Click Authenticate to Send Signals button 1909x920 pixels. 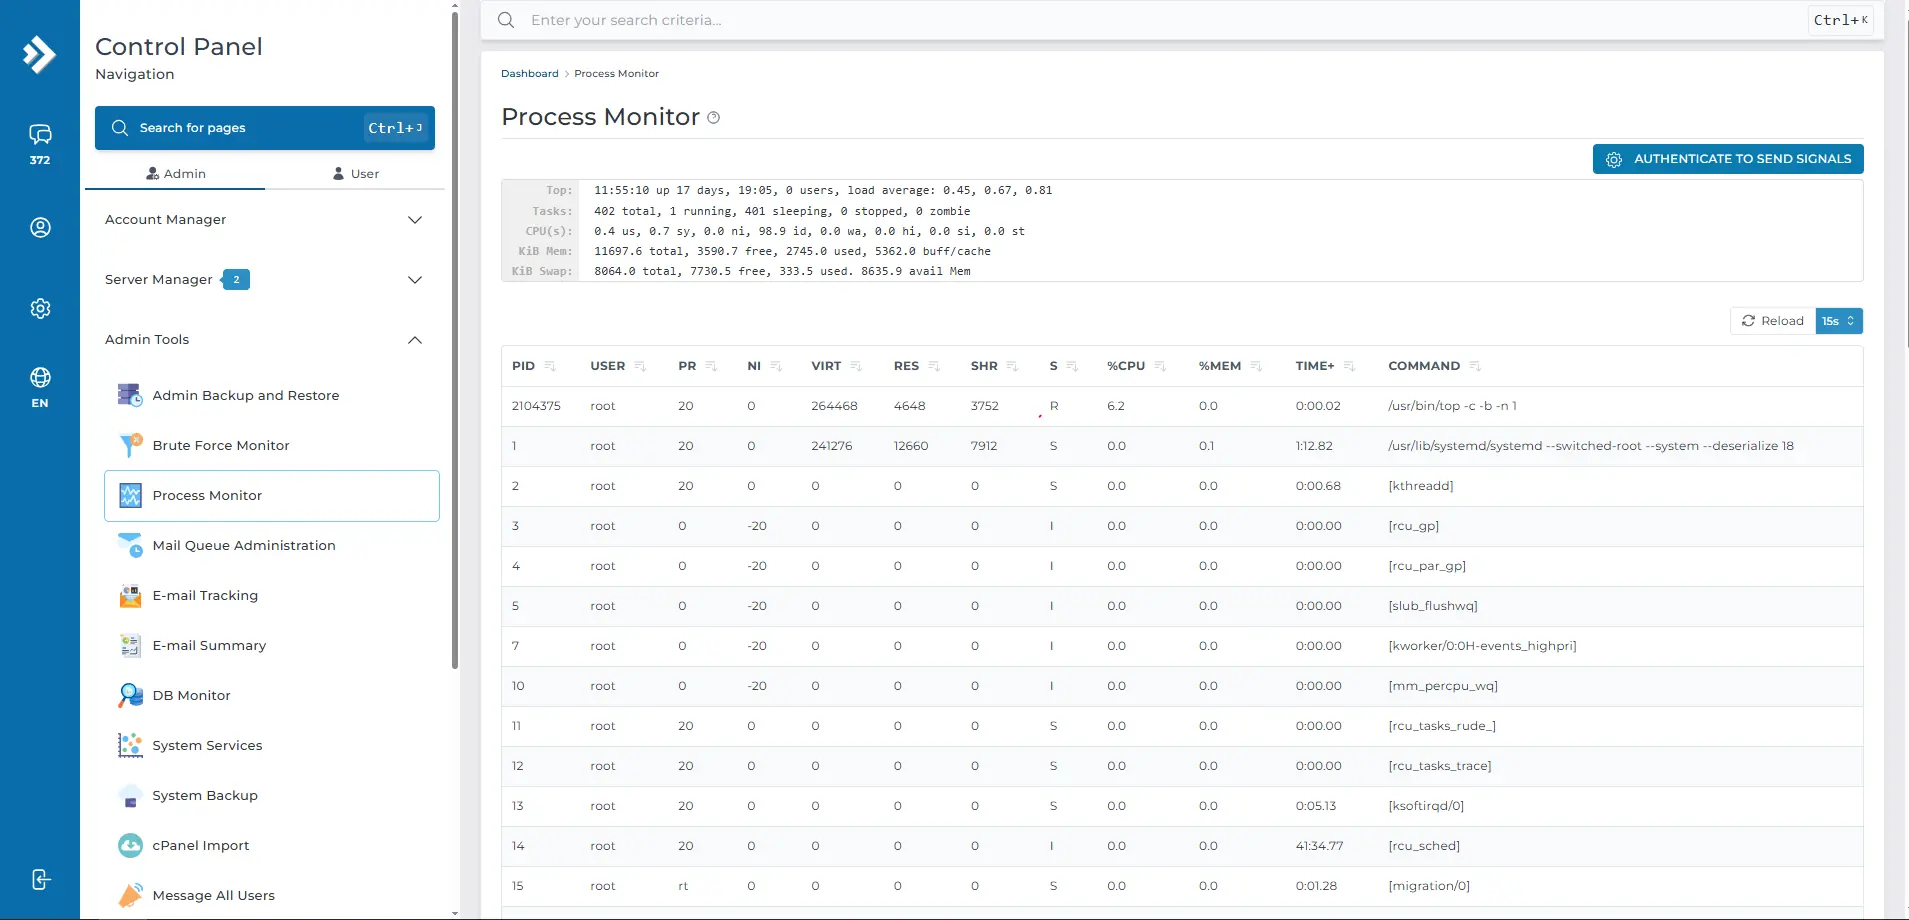click(x=1727, y=159)
